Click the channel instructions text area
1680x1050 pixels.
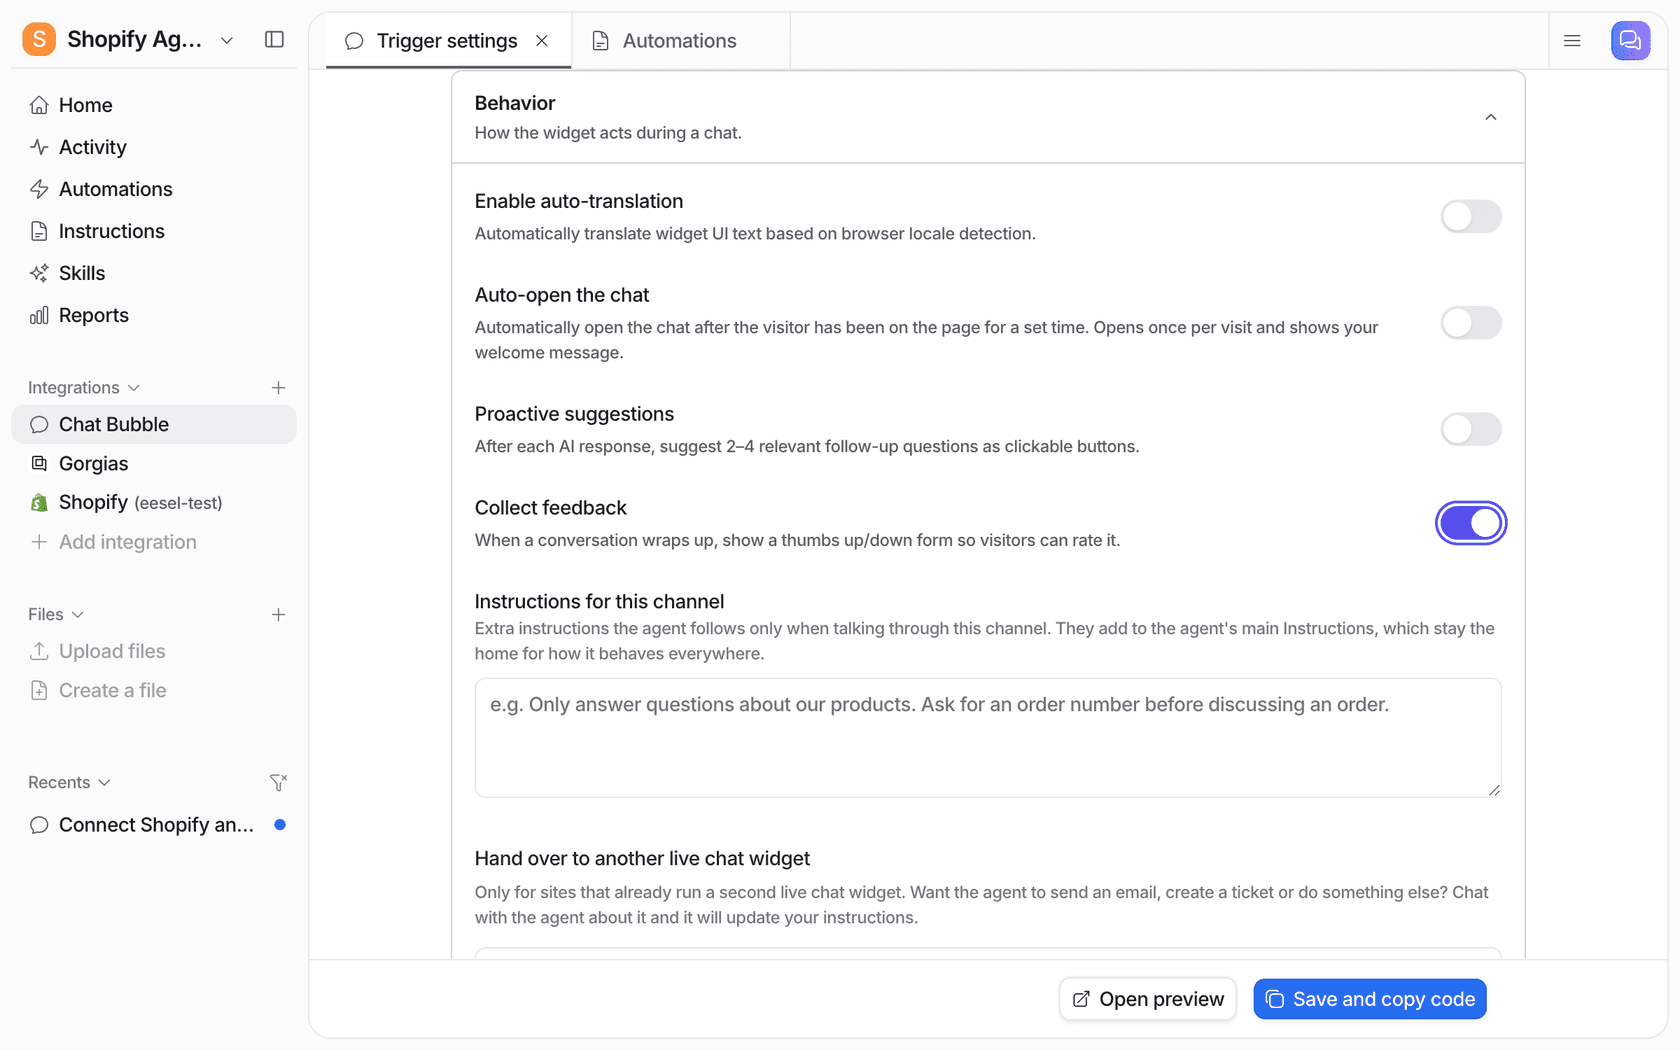(988, 738)
